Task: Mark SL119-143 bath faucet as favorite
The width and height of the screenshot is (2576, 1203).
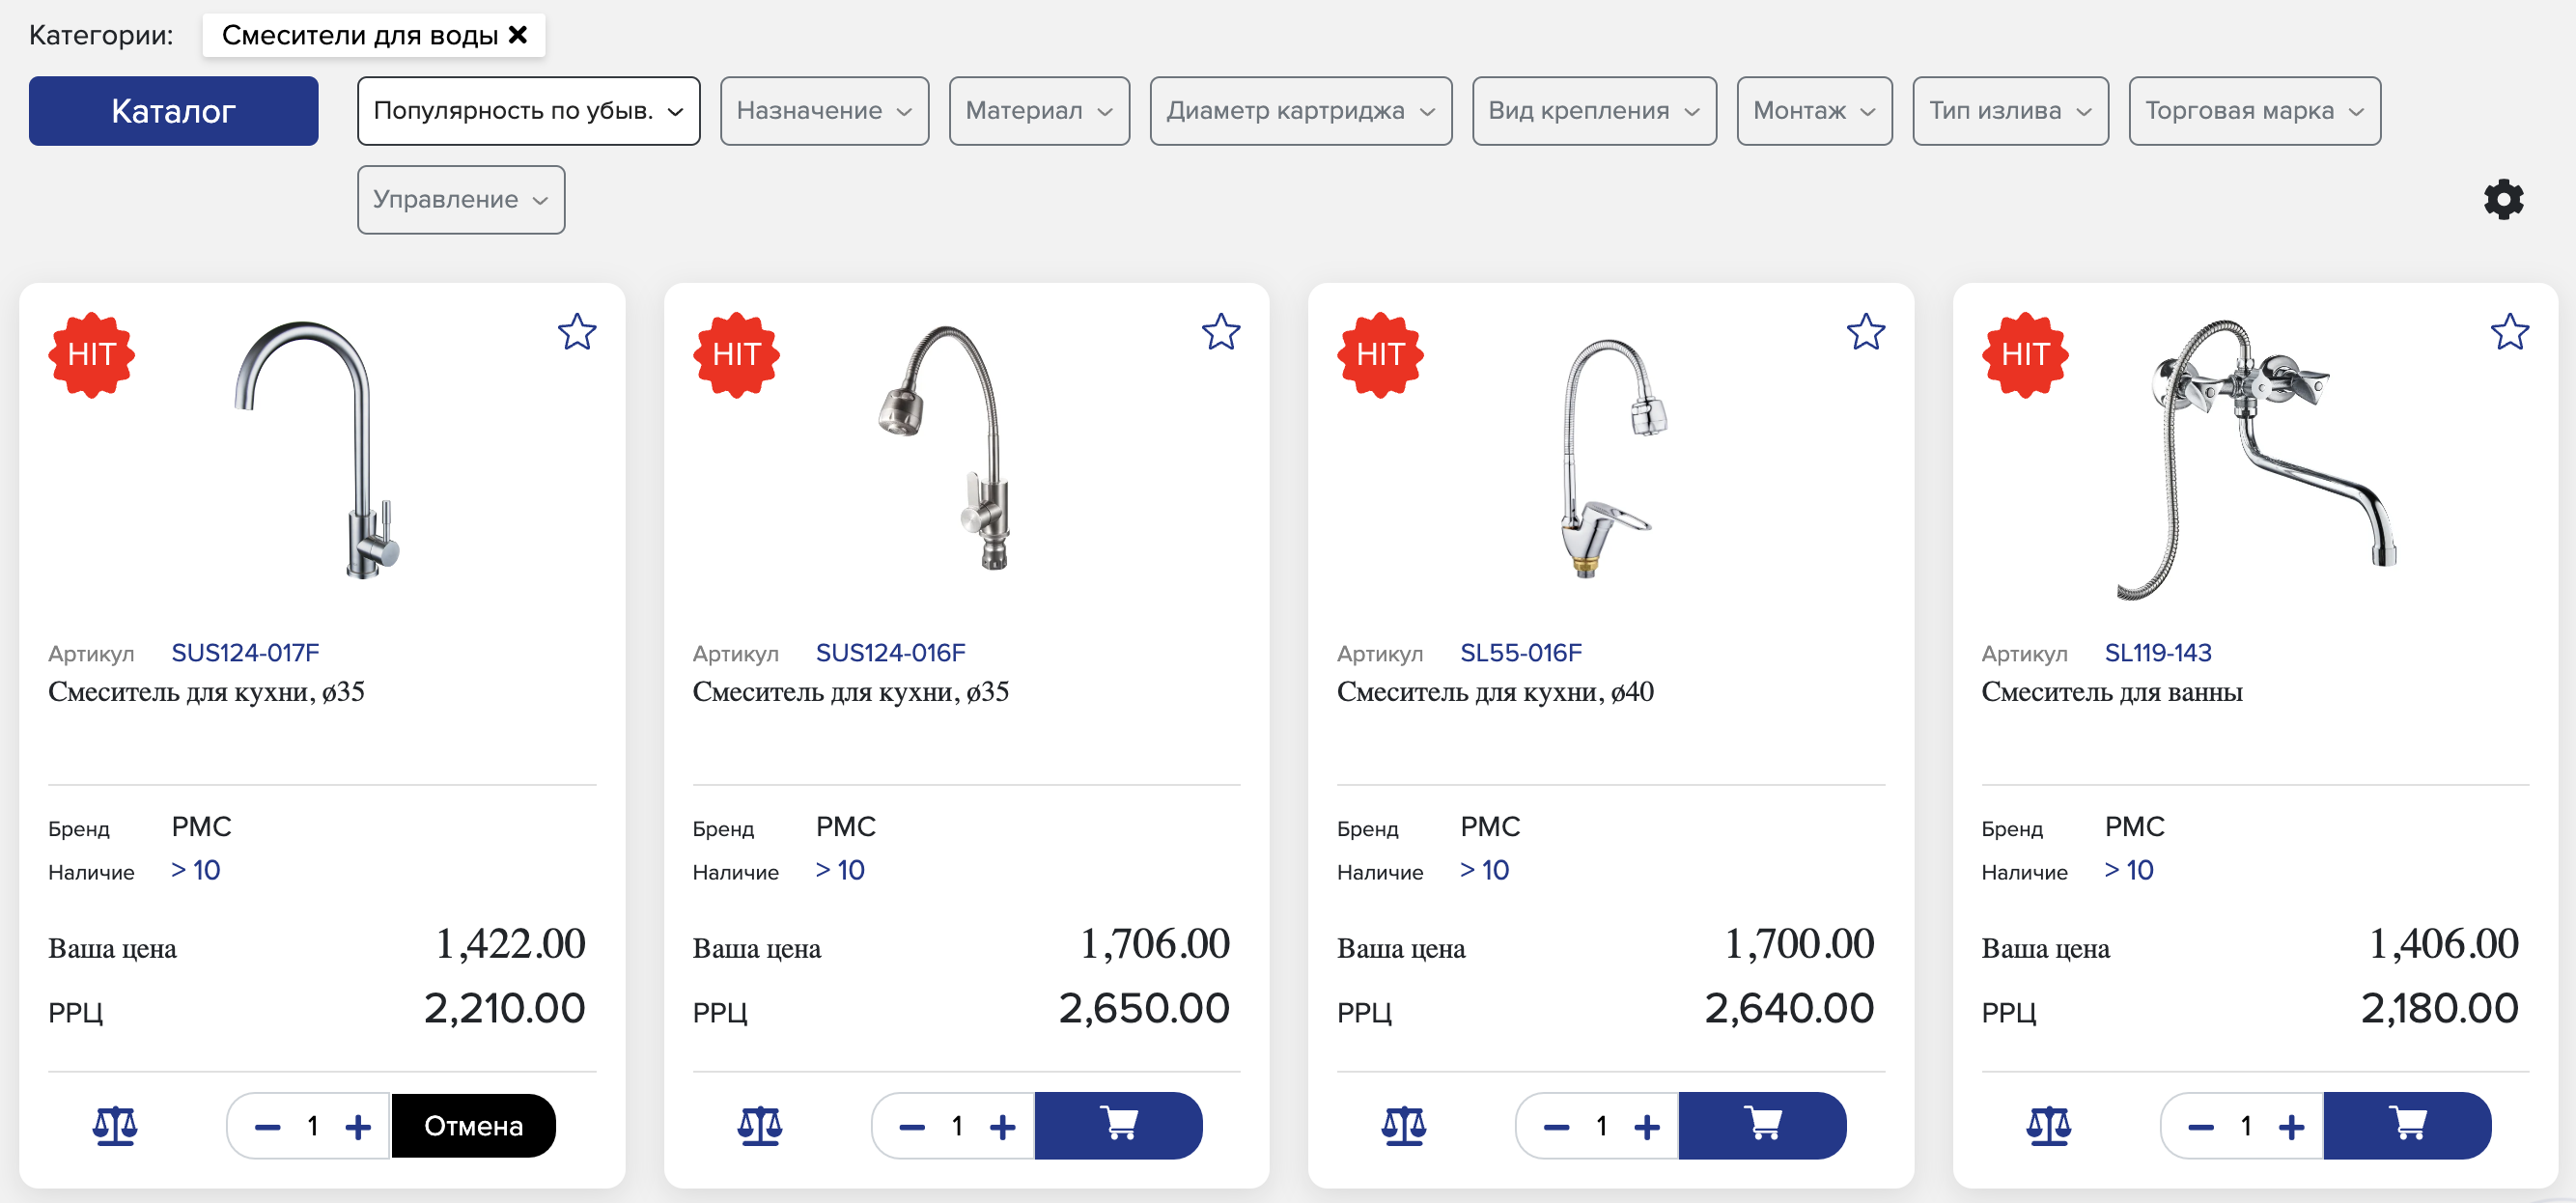Action: click(x=2509, y=332)
